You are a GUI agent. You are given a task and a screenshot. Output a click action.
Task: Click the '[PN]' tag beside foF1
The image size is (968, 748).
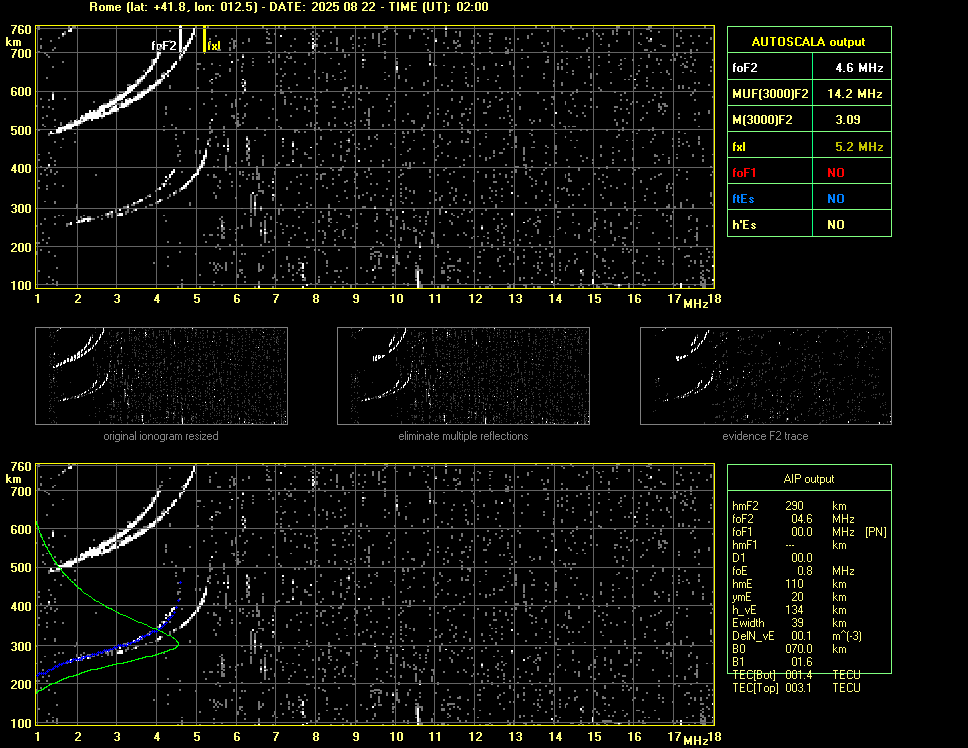[876, 532]
